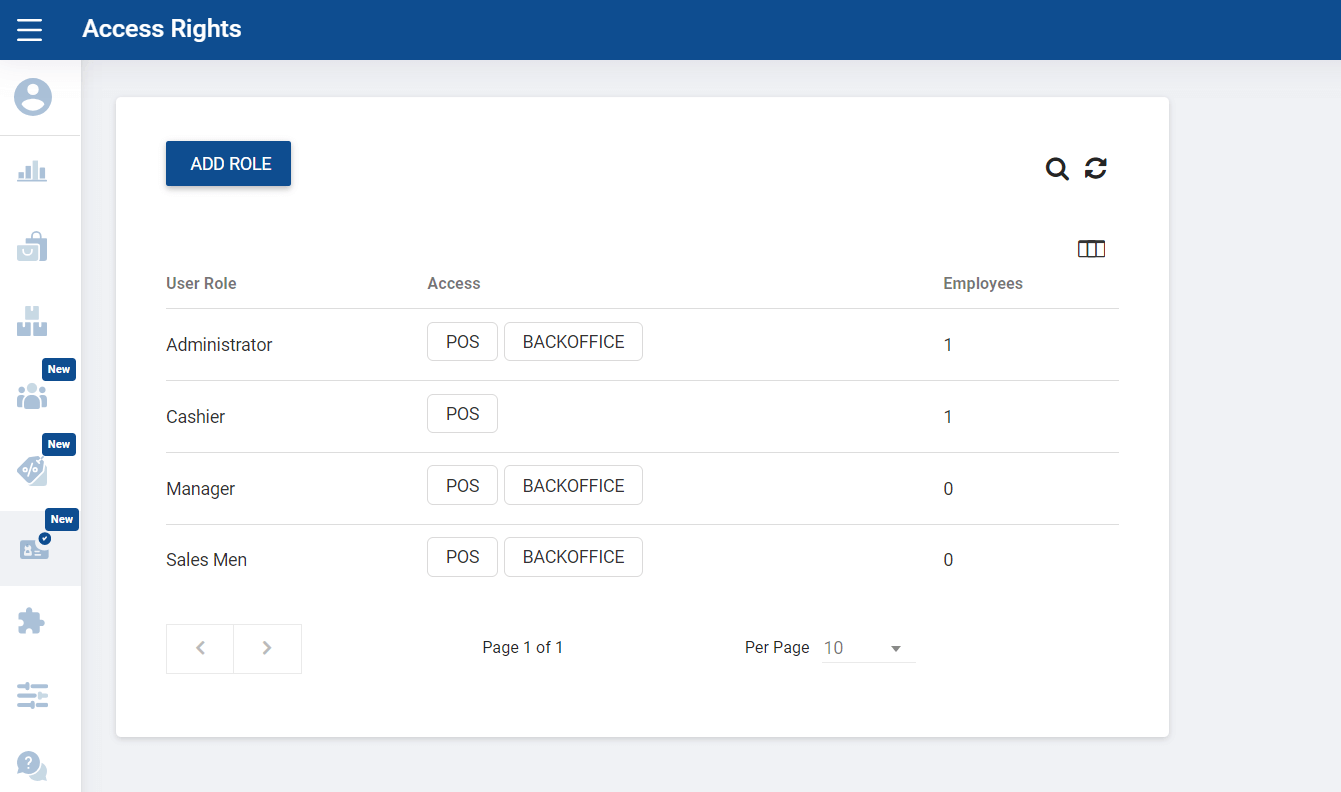1341x792 pixels.
Task: Click the employee count for Sales Men
Action: coord(948,560)
